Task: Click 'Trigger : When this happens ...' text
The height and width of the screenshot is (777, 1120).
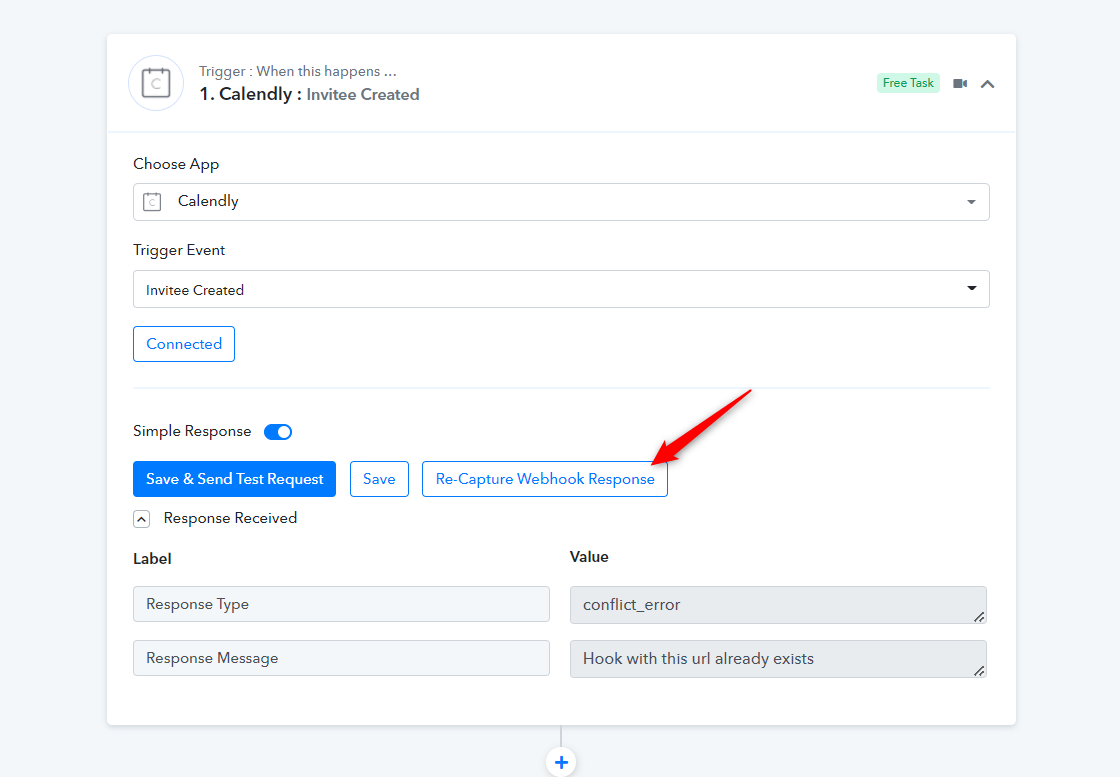Action: [298, 71]
